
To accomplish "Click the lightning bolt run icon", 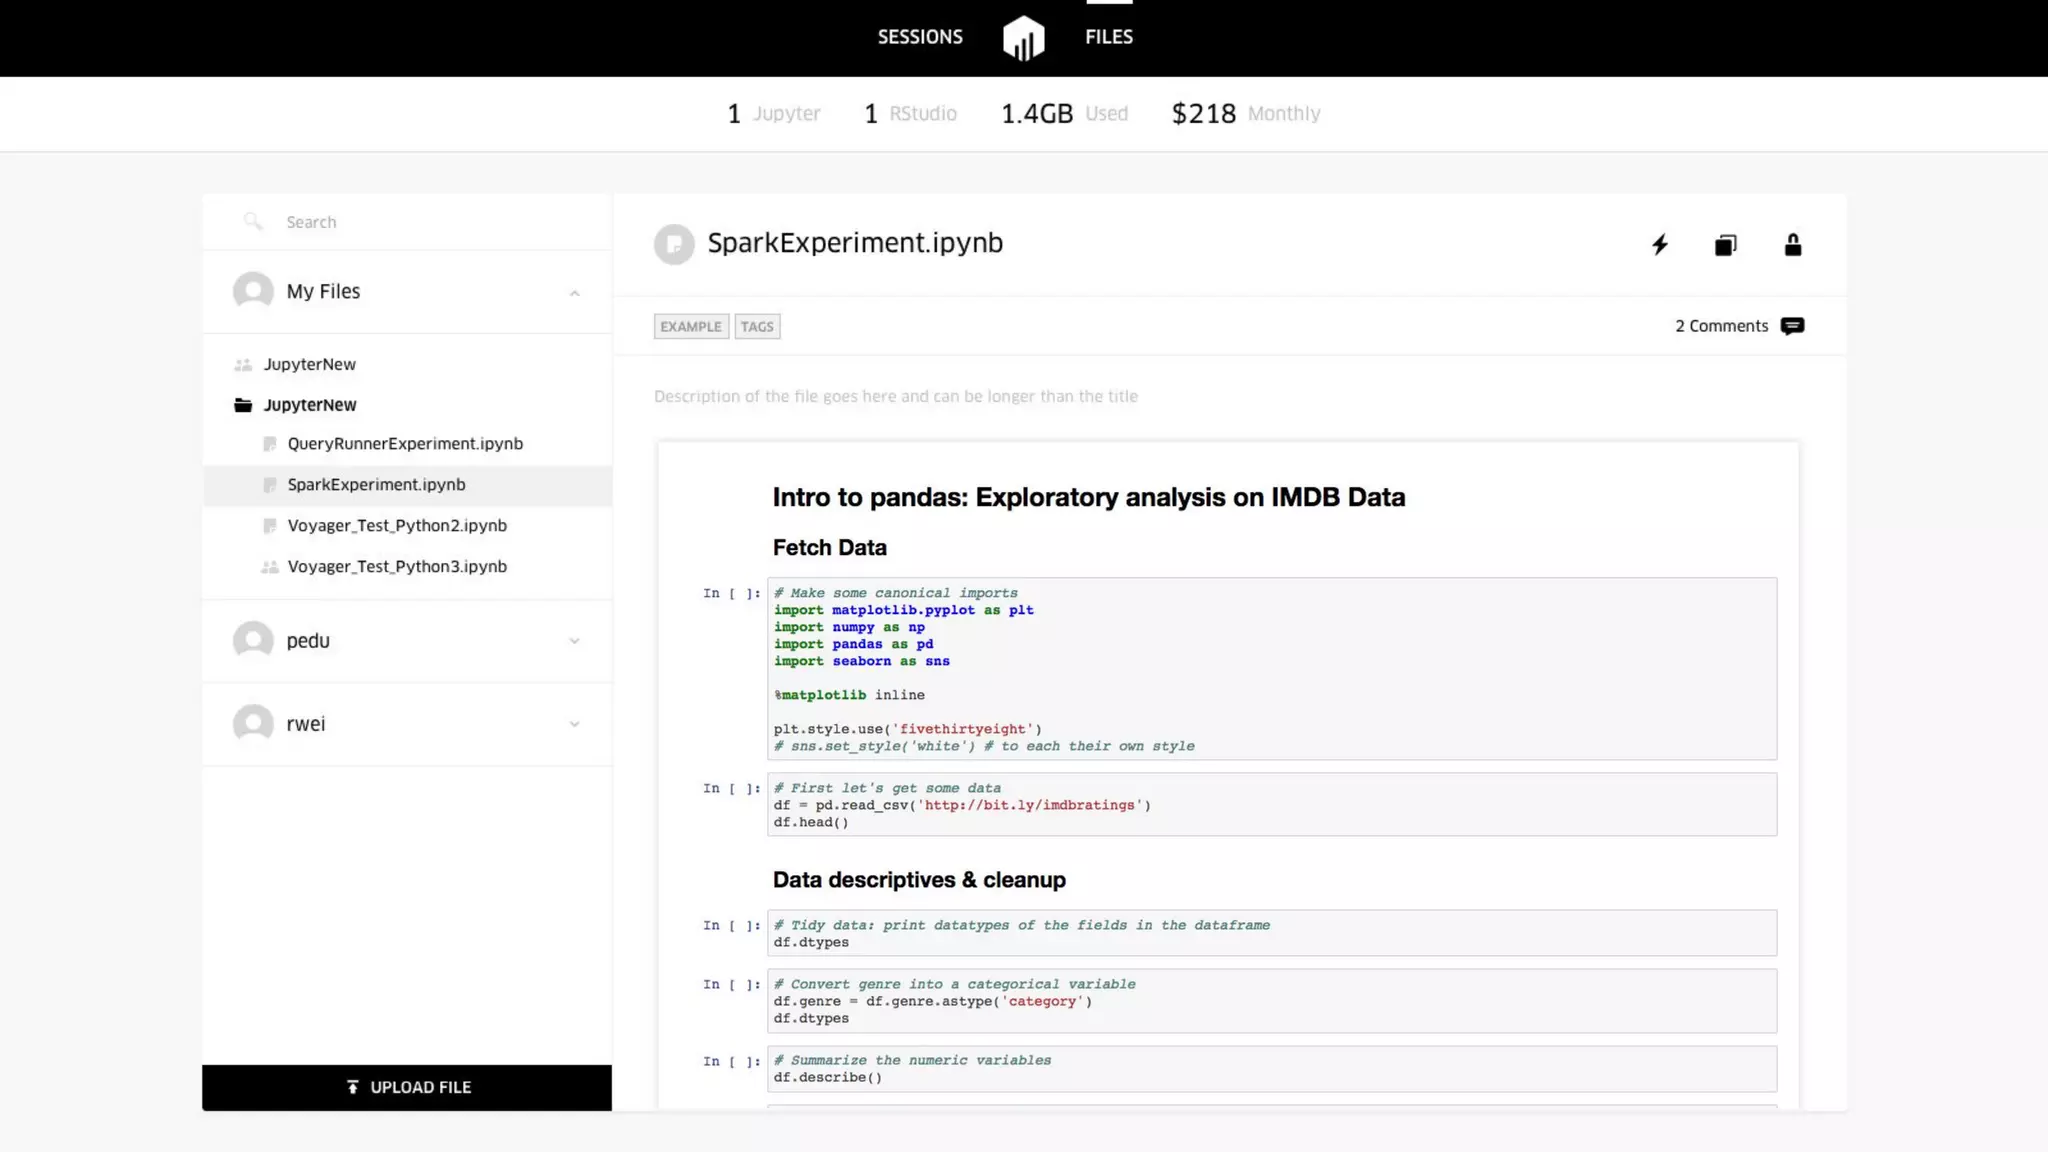I will click(x=1660, y=245).
